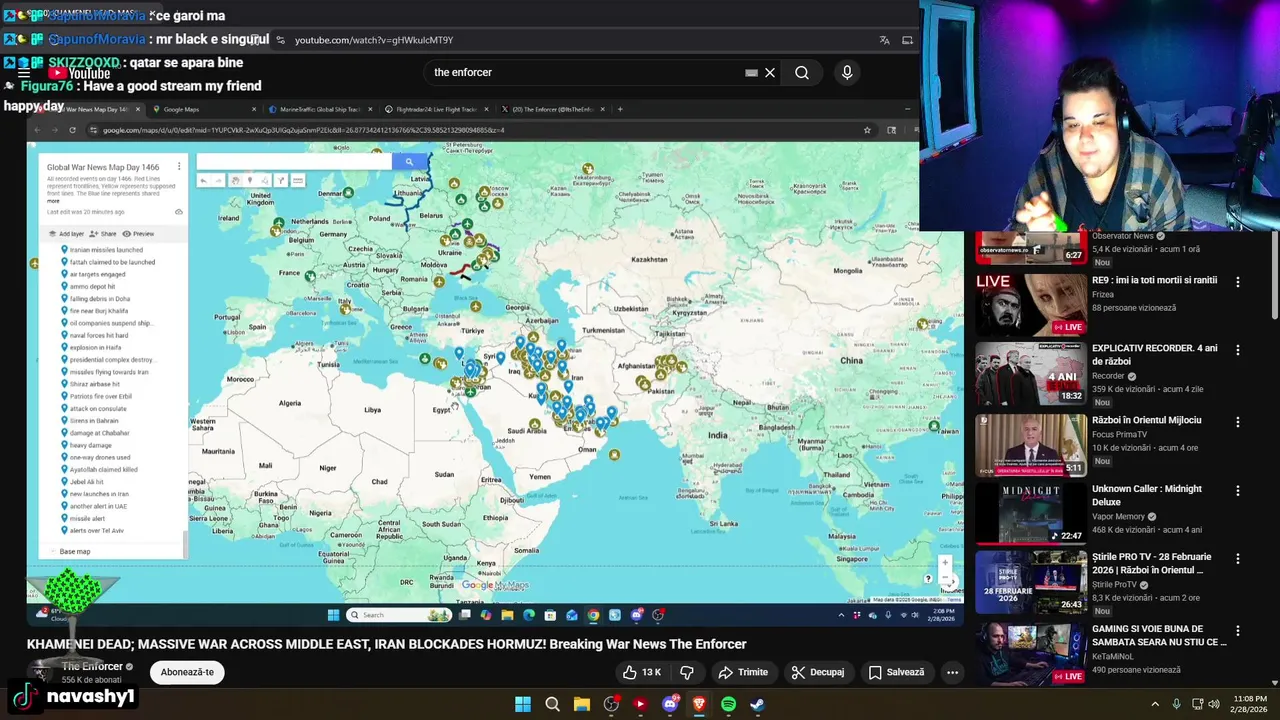1280x720 pixels.
Task: Click the YouTube logo
Action: click(79, 73)
